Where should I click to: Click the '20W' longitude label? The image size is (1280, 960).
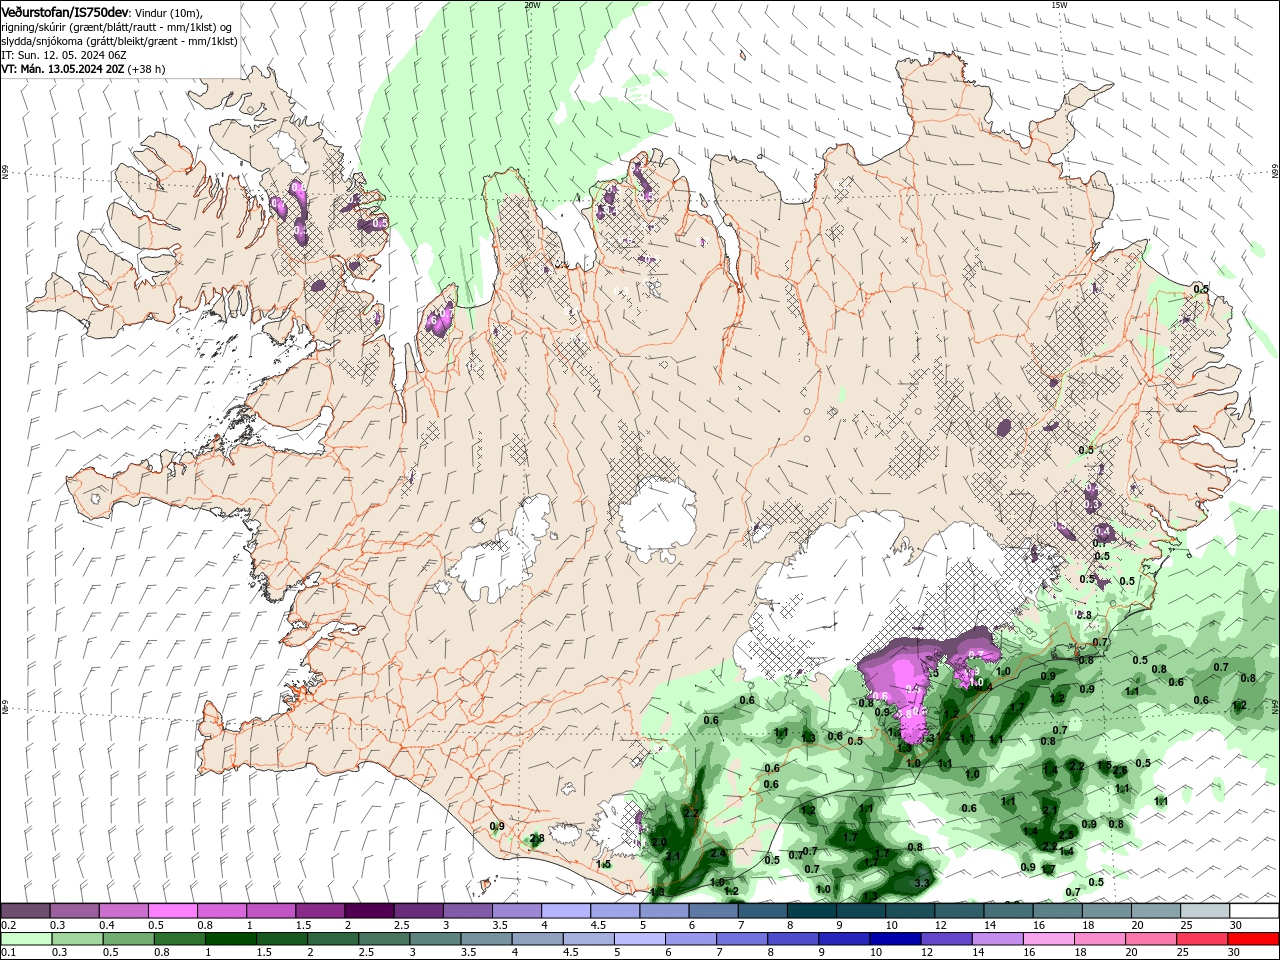pos(532,5)
